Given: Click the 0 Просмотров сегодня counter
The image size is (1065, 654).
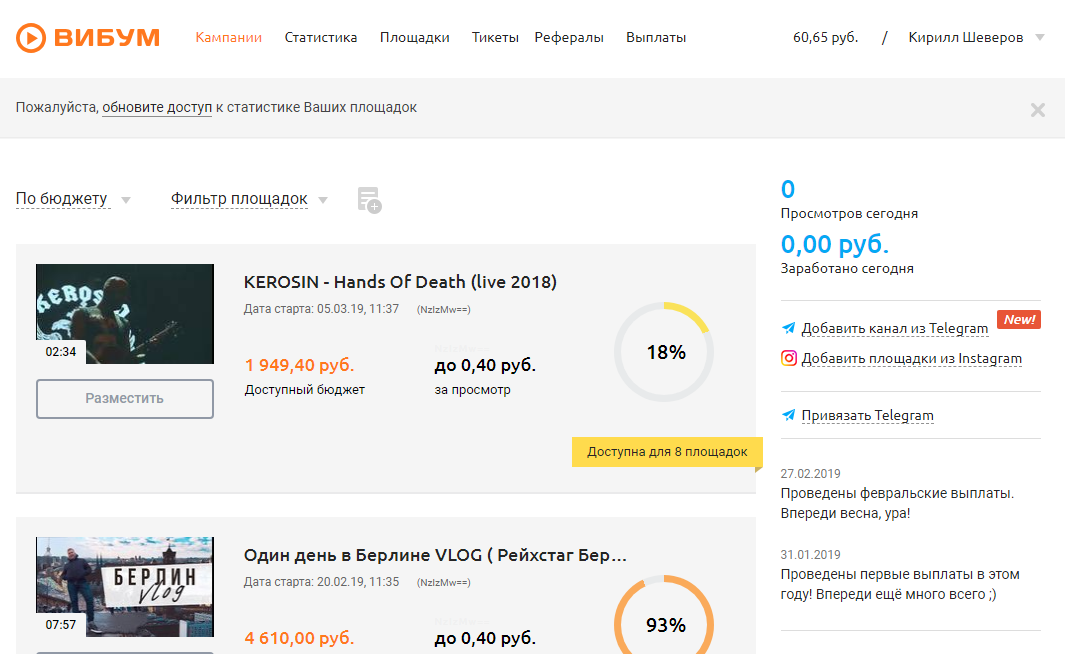Looking at the screenshot, I should coord(788,189).
